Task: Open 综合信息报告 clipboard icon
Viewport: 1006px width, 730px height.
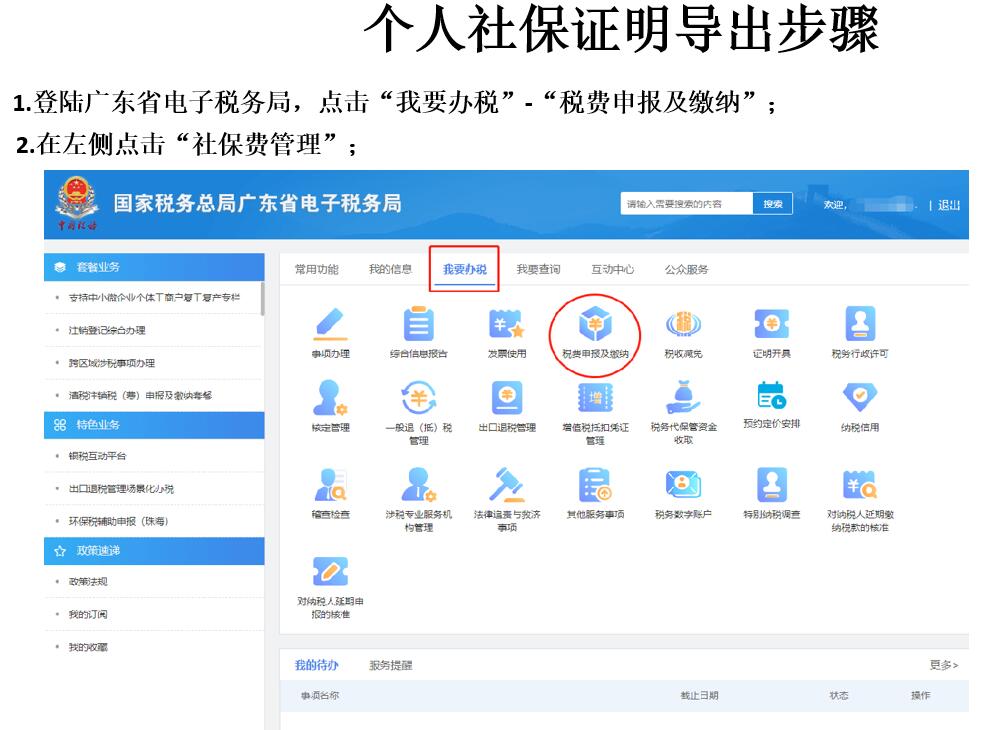Action: (x=418, y=326)
